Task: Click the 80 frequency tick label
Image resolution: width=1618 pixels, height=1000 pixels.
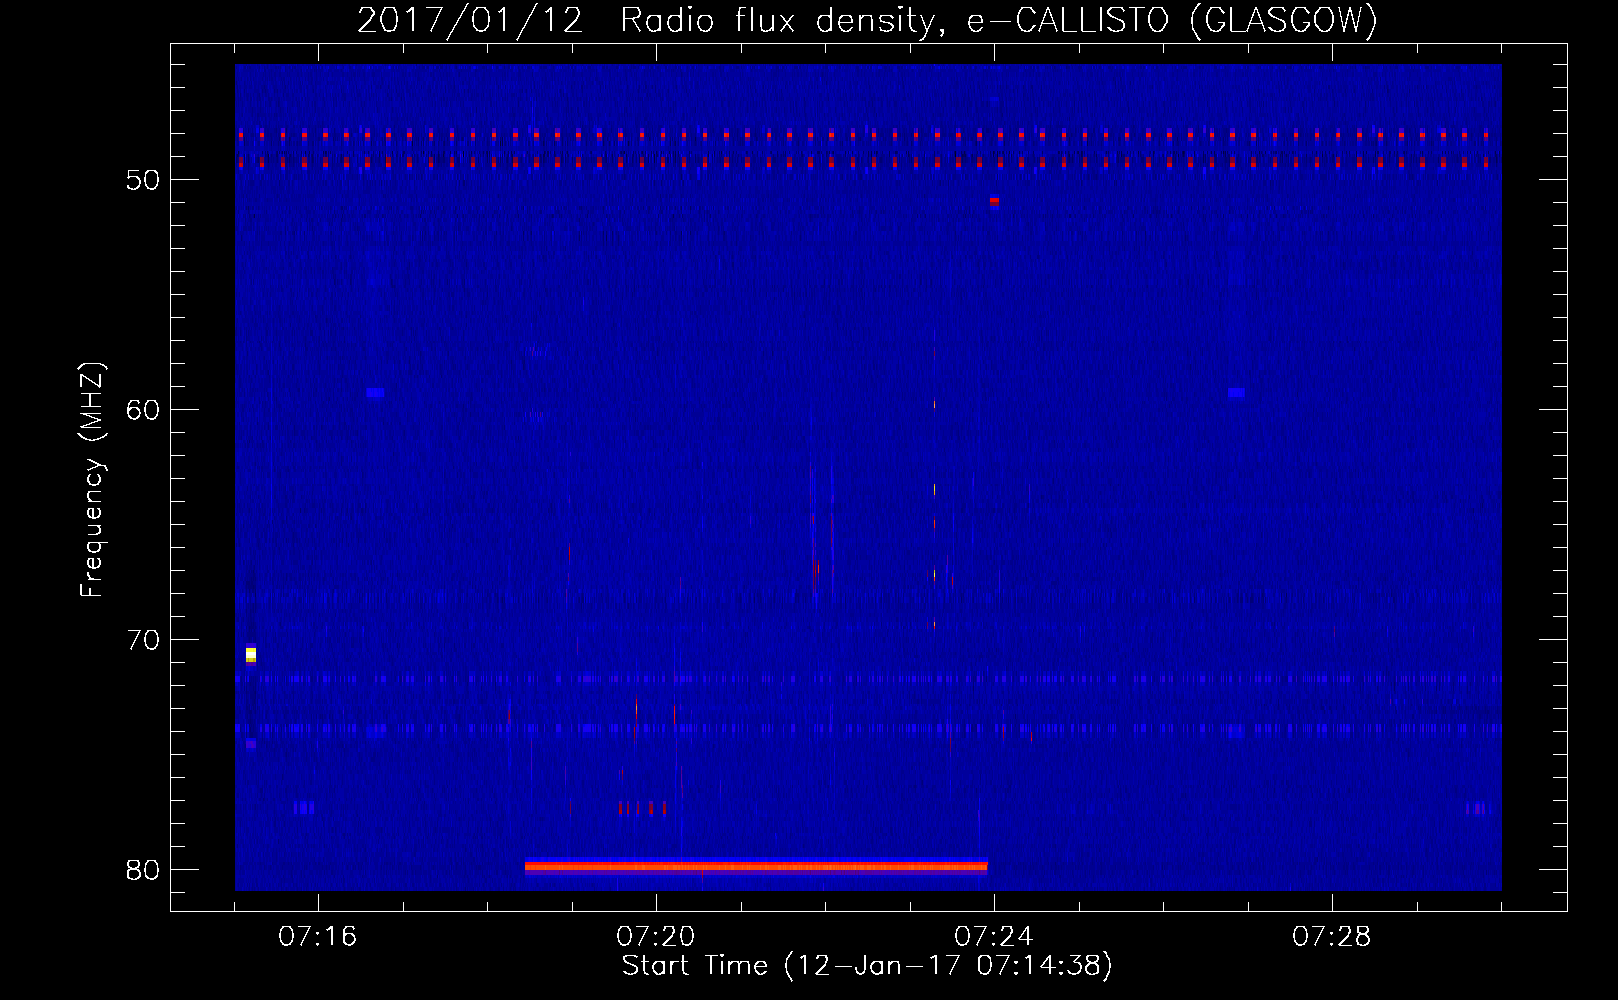Action: (143, 870)
